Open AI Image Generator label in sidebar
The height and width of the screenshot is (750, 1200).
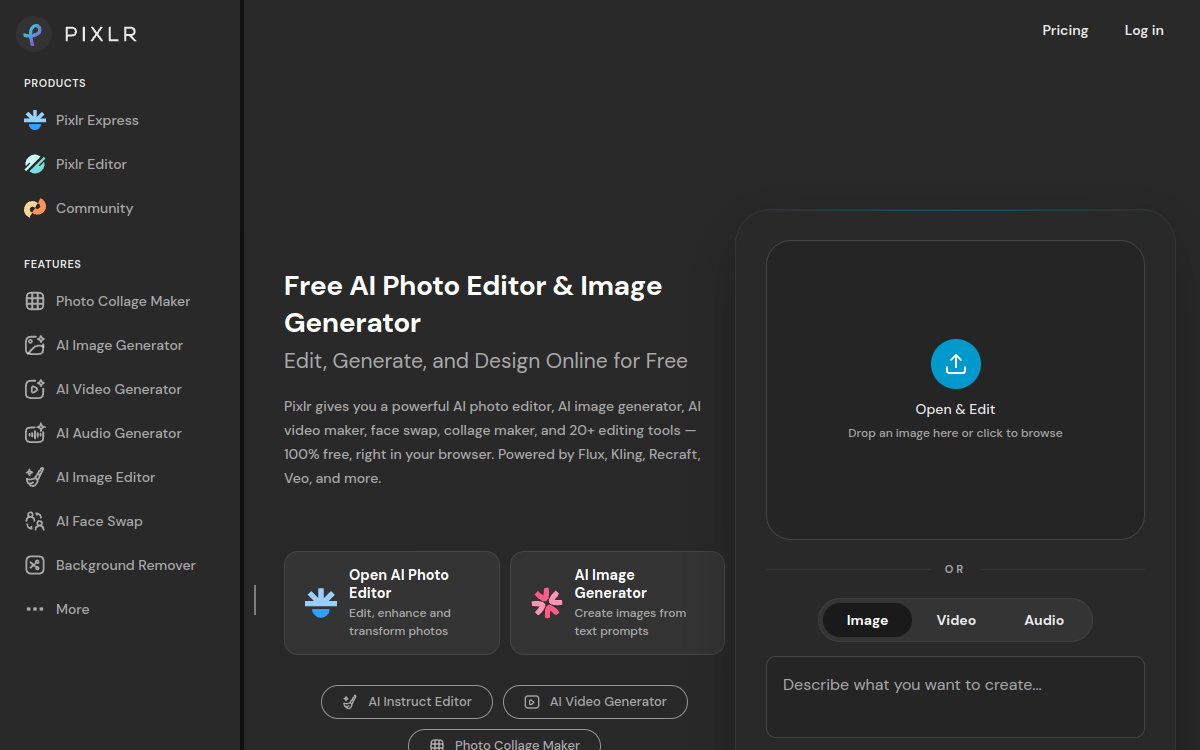coord(119,345)
